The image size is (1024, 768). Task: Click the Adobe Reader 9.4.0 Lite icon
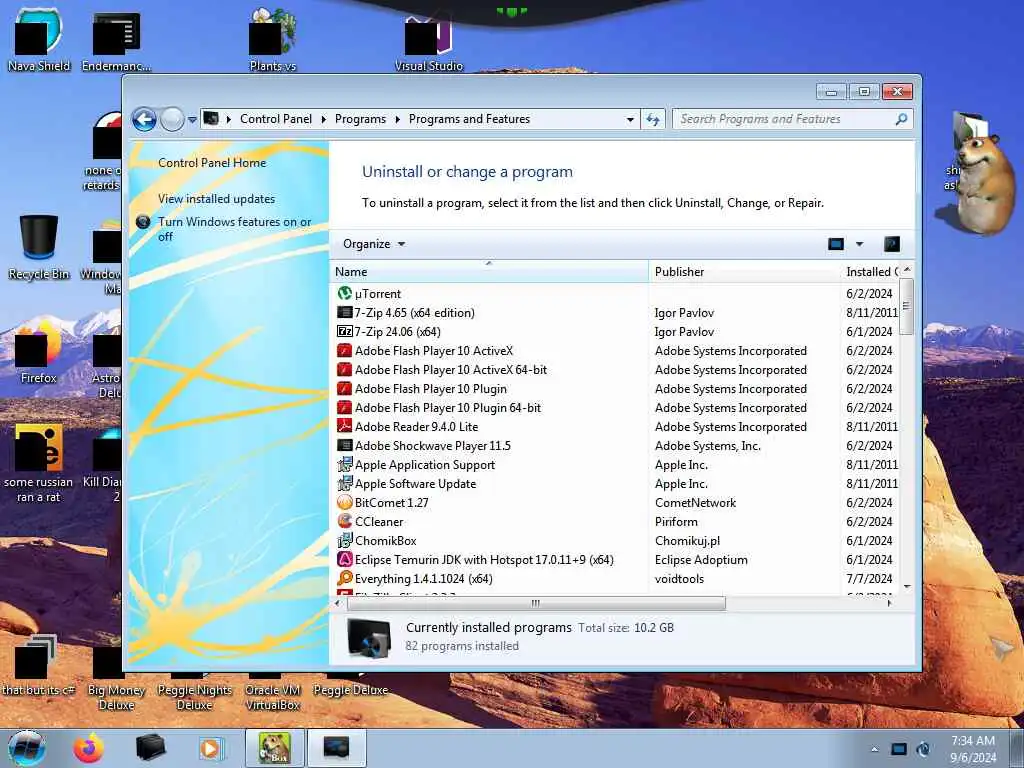[344, 426]
